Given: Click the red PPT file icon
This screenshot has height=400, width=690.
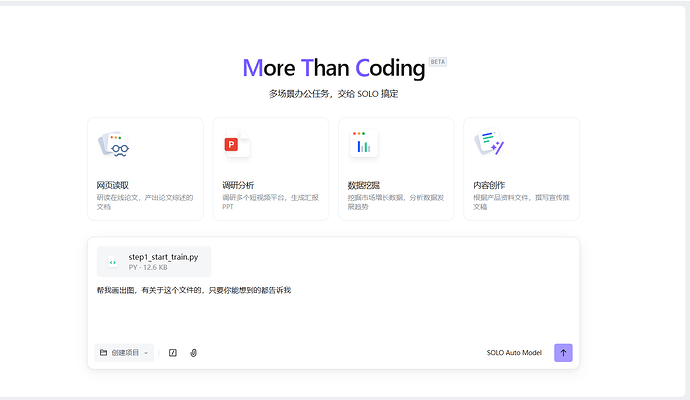Looking at the screenshot, I should [x=237, y=144].
